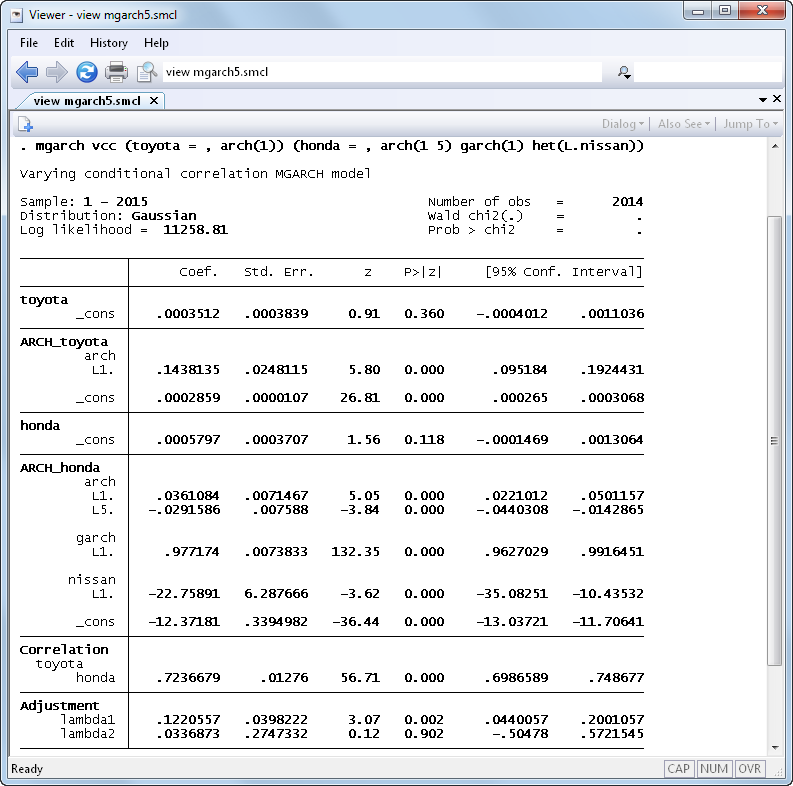Click z statistic 132.35
The width and height of the screenshot is (793, 786).
point(355,552)
